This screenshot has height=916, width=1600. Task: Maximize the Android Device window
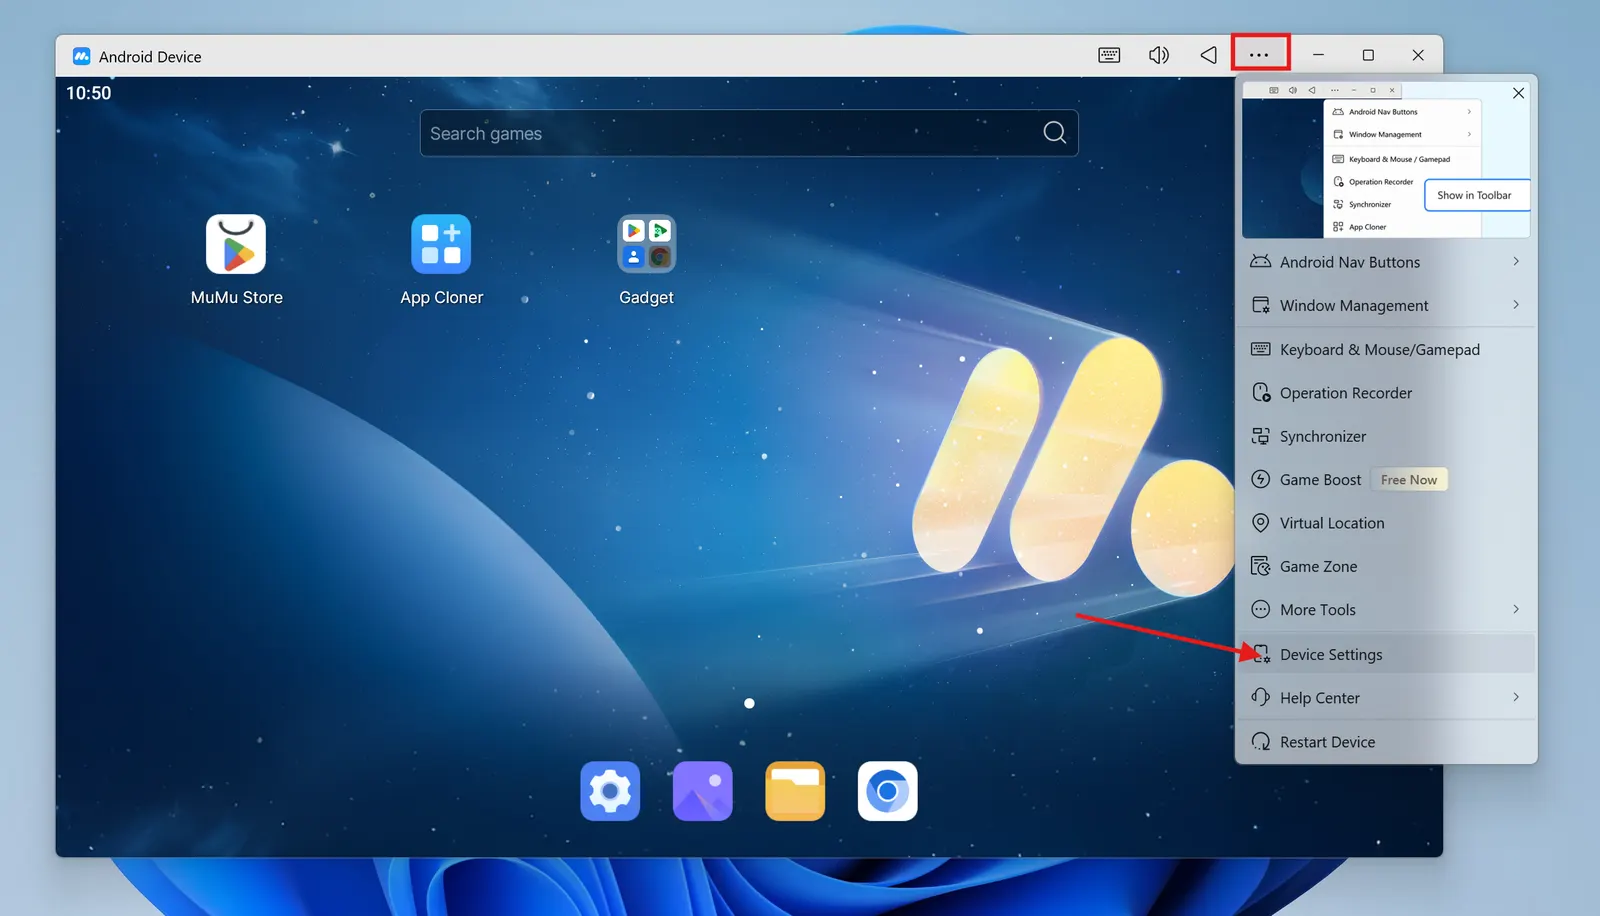click(1368, 55)
